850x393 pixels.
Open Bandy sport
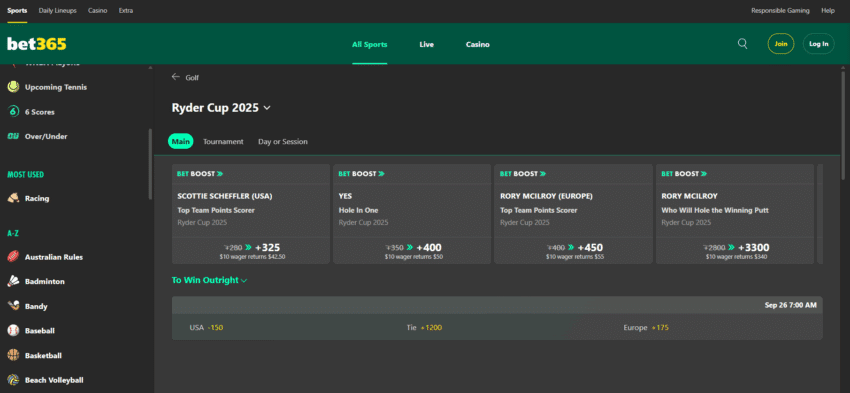pyautogui.click(x=36, y=306)
